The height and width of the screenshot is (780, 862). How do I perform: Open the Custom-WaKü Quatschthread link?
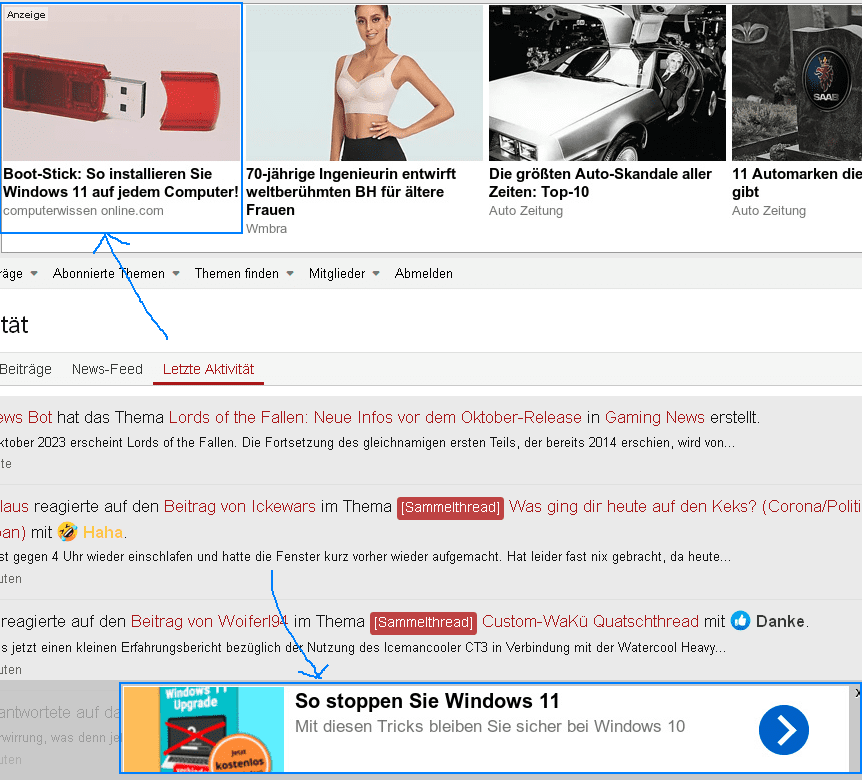pyautogui.click(x=590, y=622)
